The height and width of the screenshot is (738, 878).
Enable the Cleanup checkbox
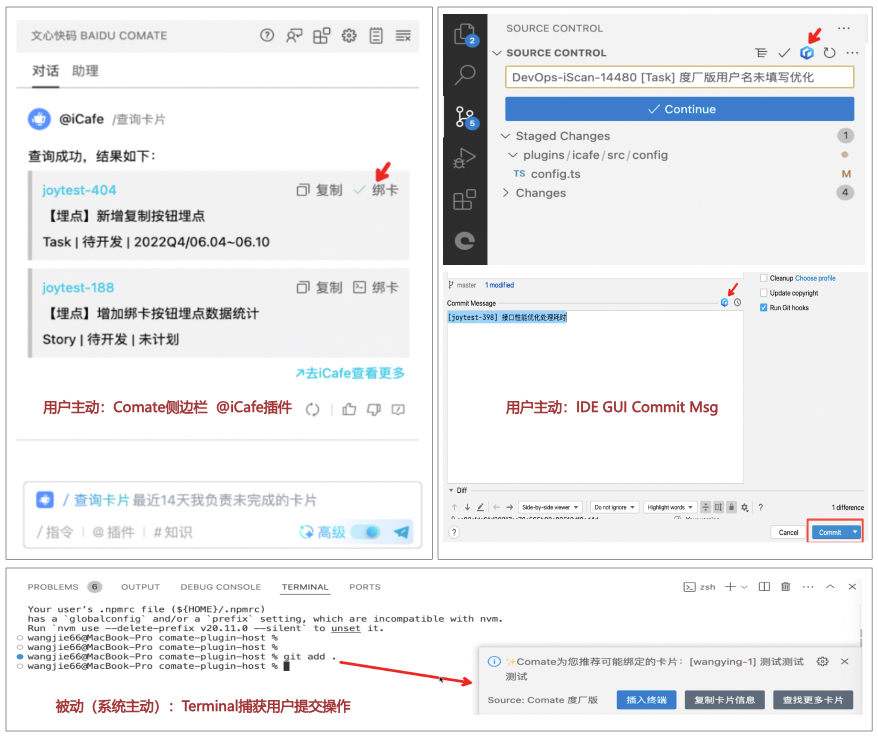pyautogui.click(x=763, y=278)
